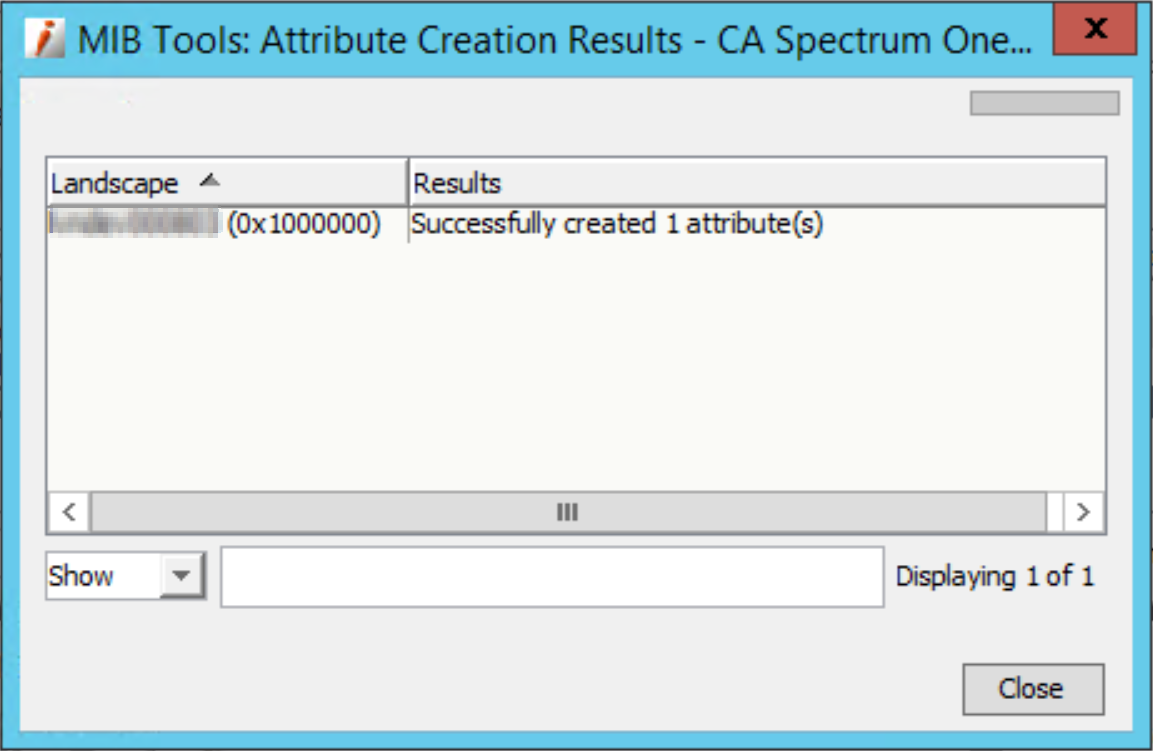Viewport: 1153px width, 751px height.
Task: Click the 'Successfully created 1 attribute(s)' result cell
Action: pyautogui.click(x=617, y=224)
